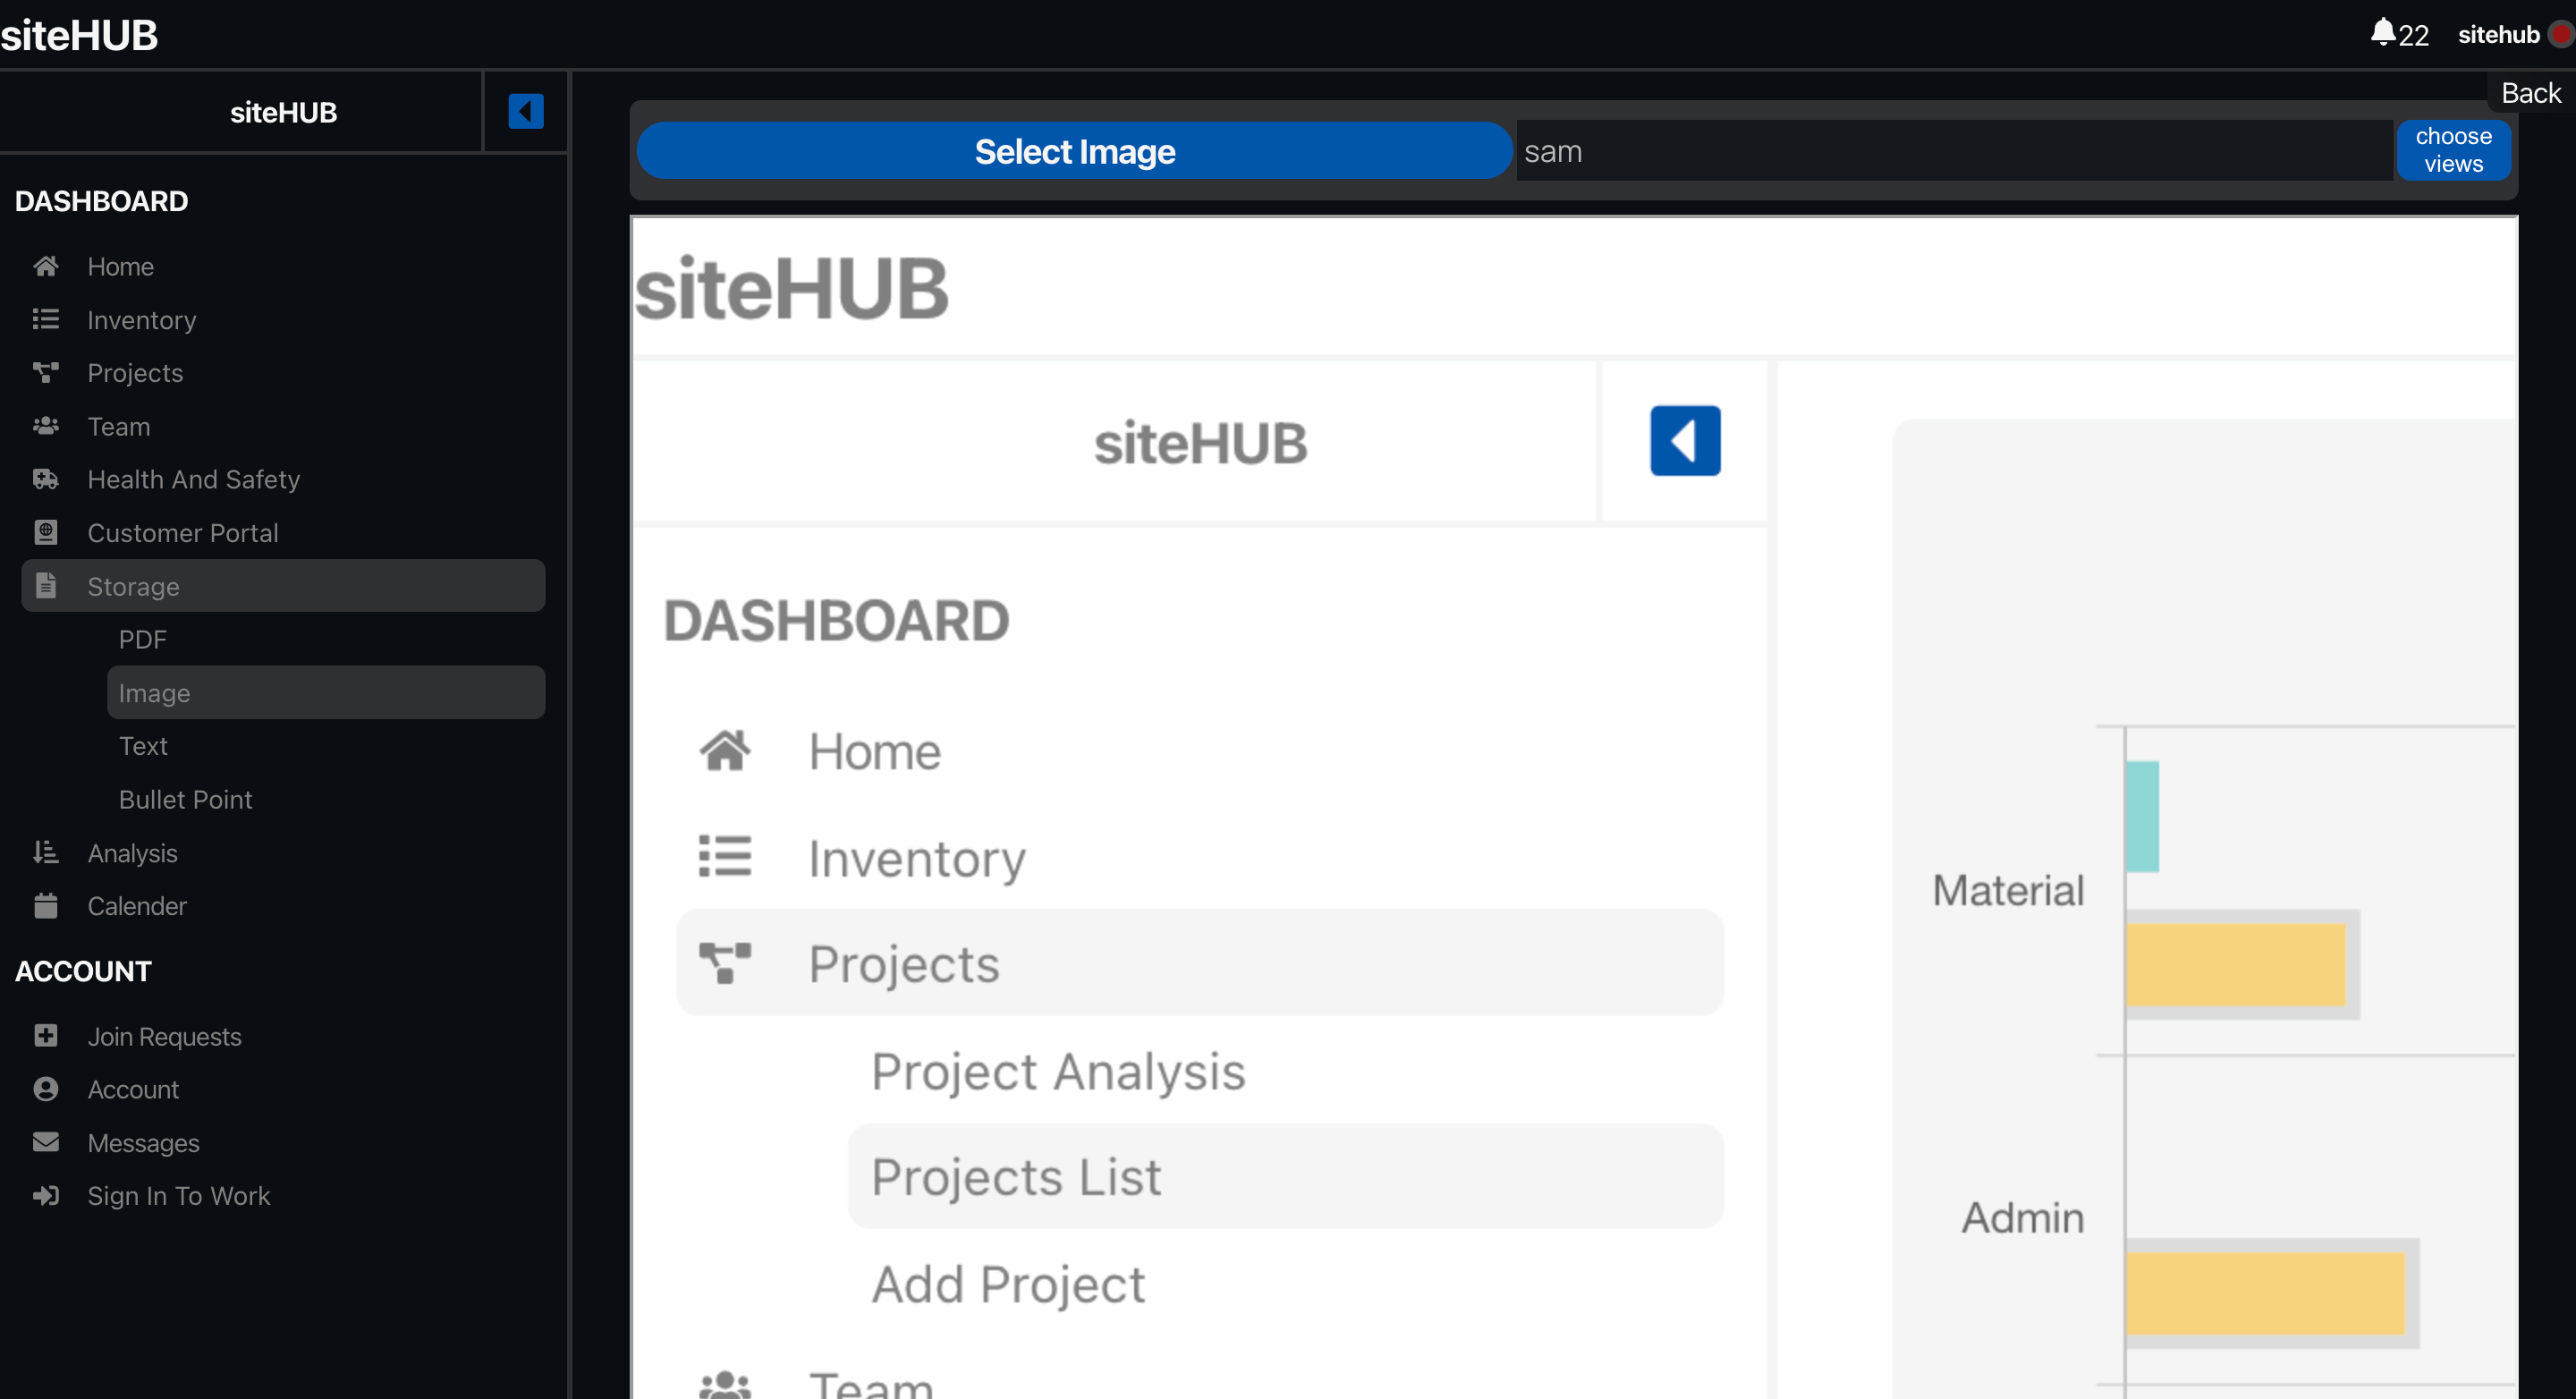The height and width of the screenshot is (1399, 2576).
Task: Click the Customer Portal sidebar icon
Action: (47, 530)
